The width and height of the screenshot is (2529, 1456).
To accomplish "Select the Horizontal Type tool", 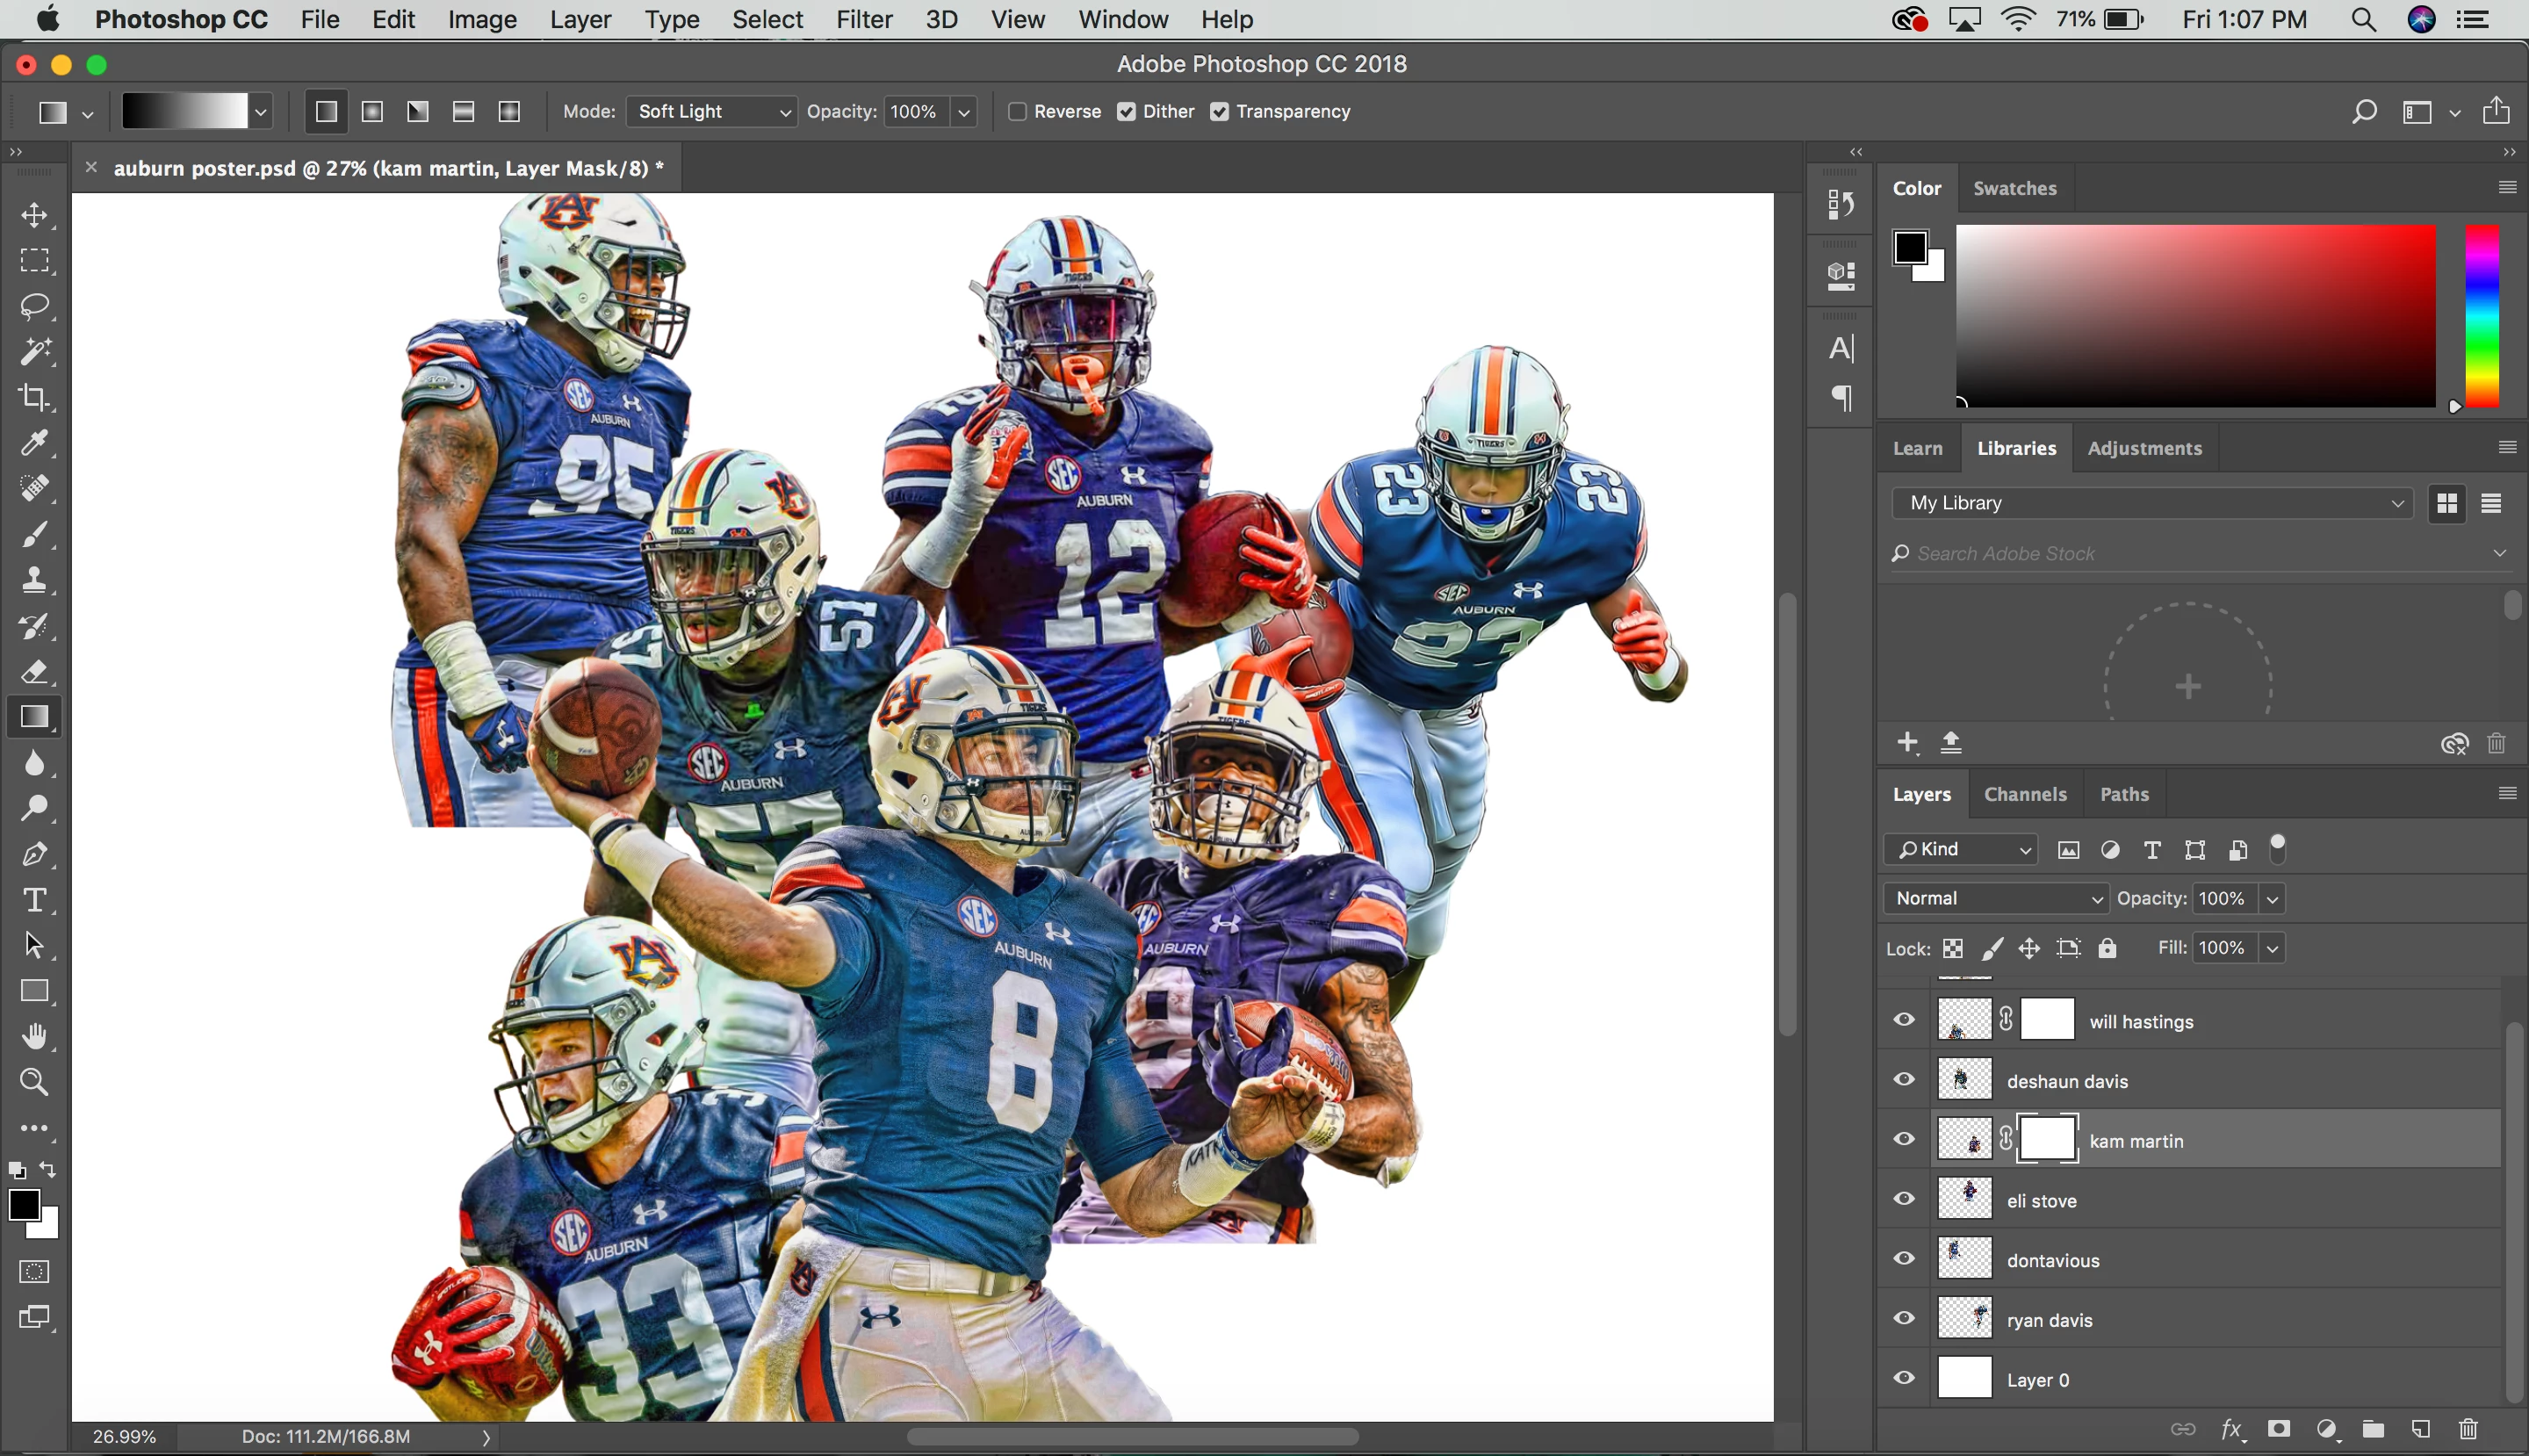I will tap(34, 900).
